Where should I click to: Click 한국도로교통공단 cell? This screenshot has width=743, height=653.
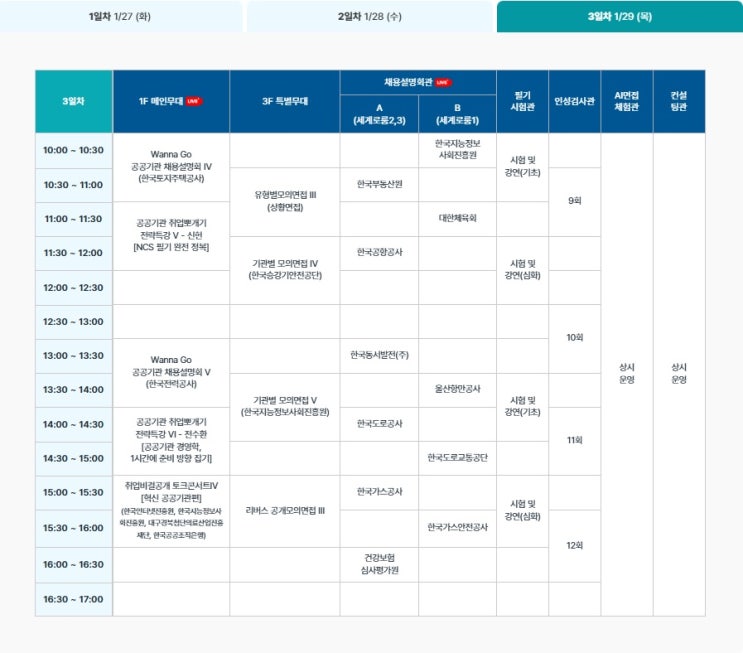point(457,458)
